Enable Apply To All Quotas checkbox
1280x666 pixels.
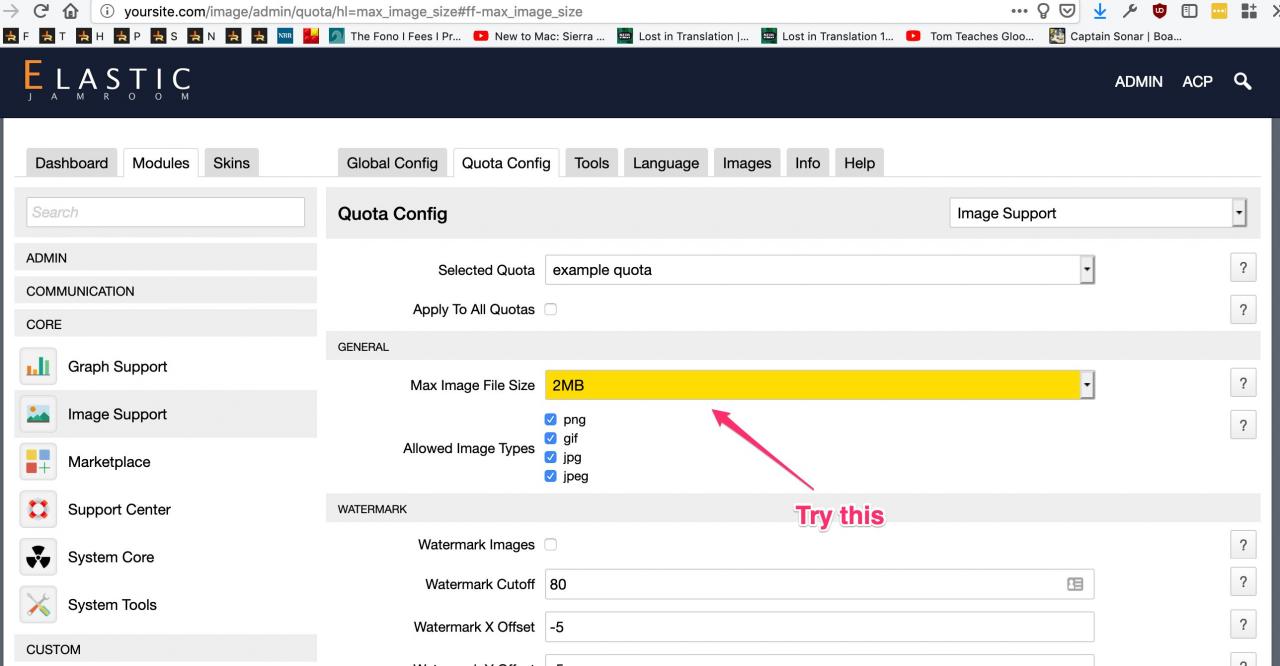click(550, 309)
